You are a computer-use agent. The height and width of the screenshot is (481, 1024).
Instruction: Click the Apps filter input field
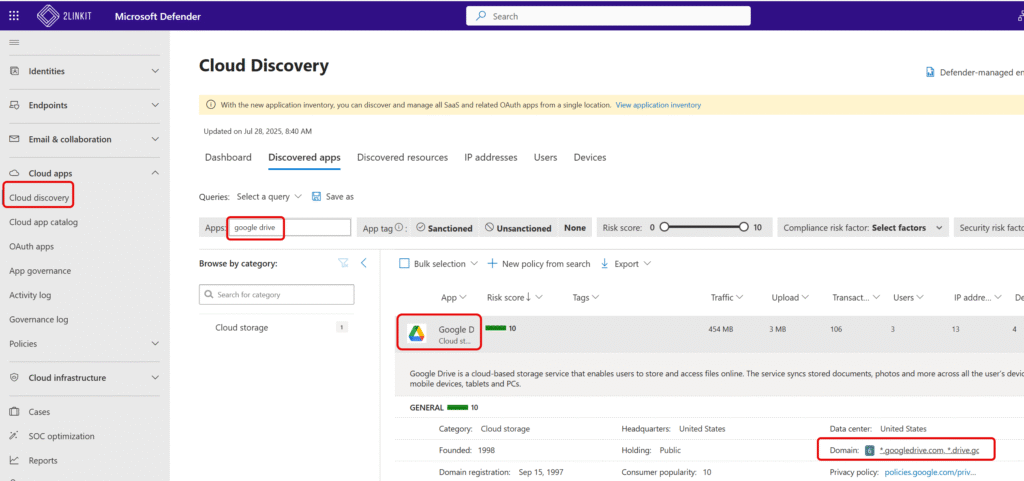290,228
